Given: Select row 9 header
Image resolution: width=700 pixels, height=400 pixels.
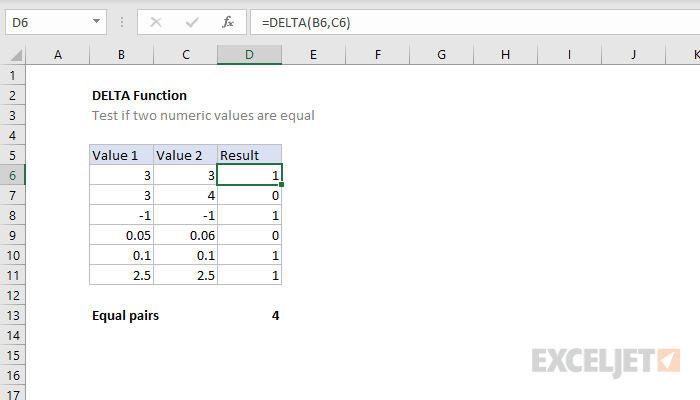Looking at the screenshot, I should (12, 235).
